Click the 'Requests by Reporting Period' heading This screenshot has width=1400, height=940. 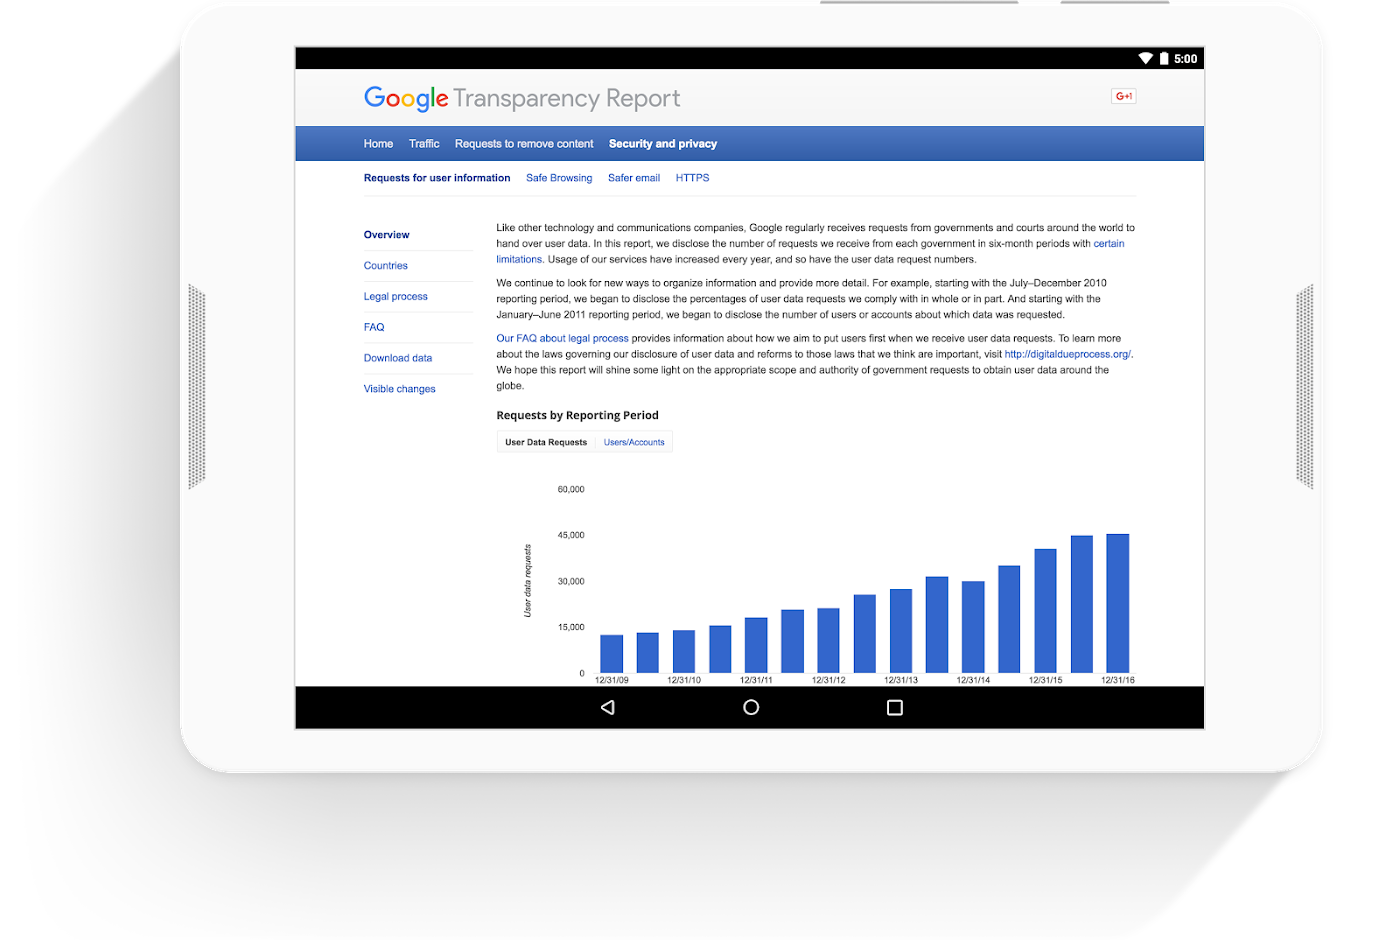577,415
